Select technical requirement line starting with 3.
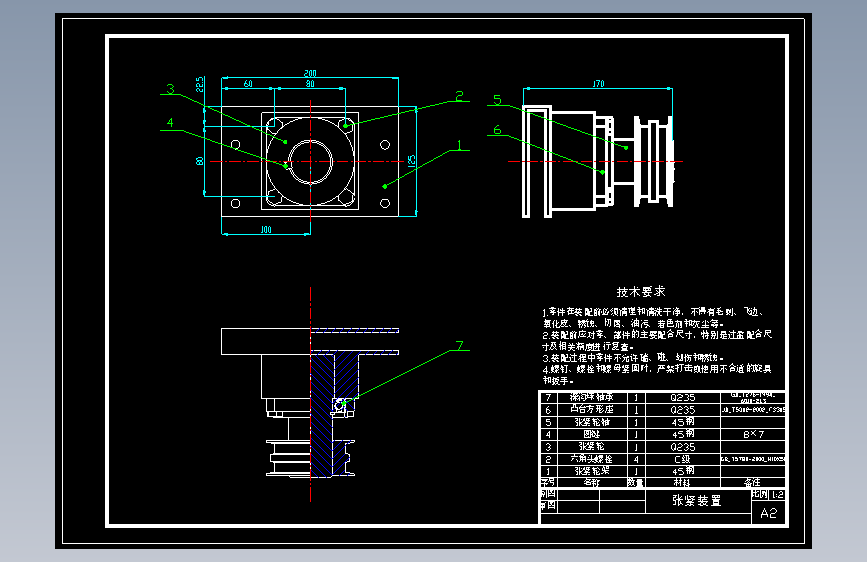 point(633,358)
